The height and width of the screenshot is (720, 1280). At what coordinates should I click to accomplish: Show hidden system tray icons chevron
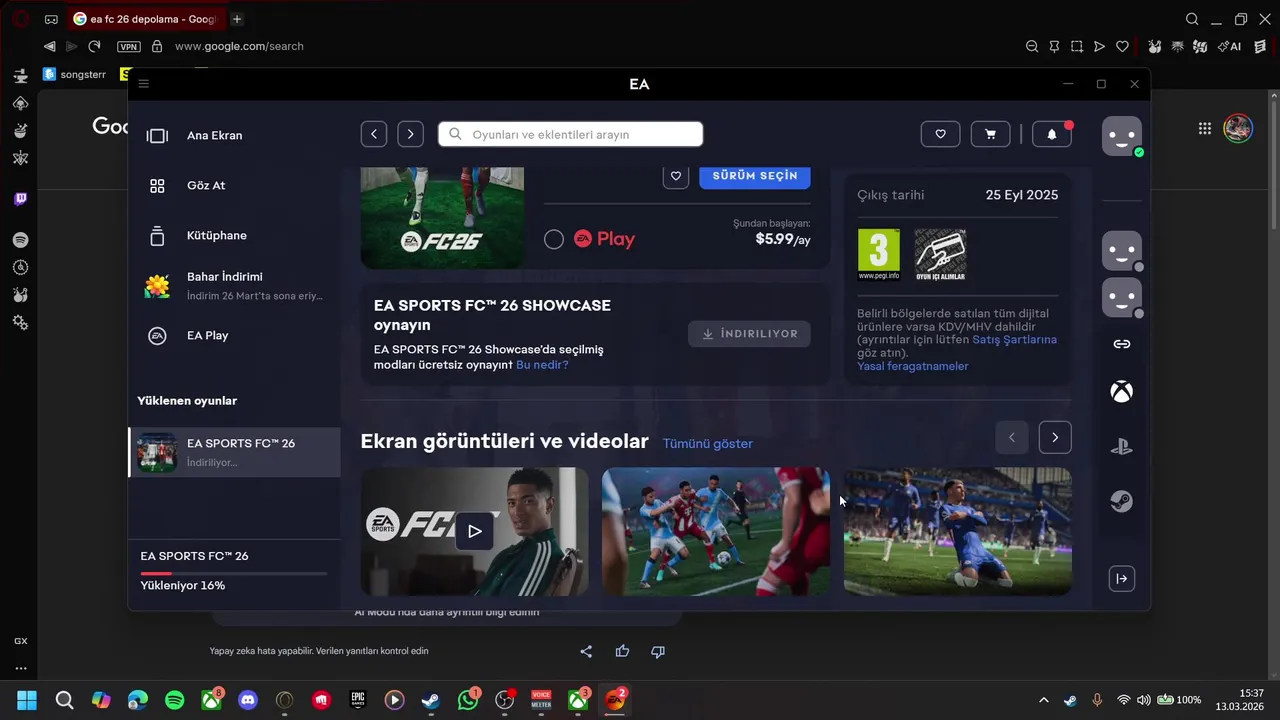click(x=1044, y=700)
